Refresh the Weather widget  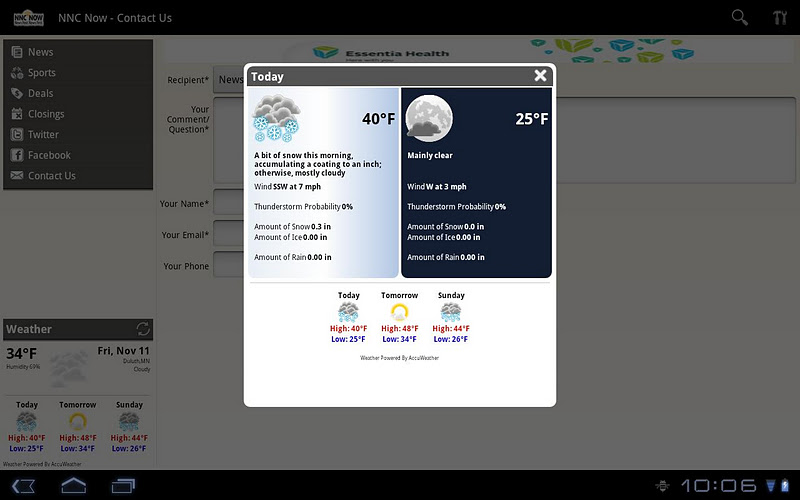(143, 329)
